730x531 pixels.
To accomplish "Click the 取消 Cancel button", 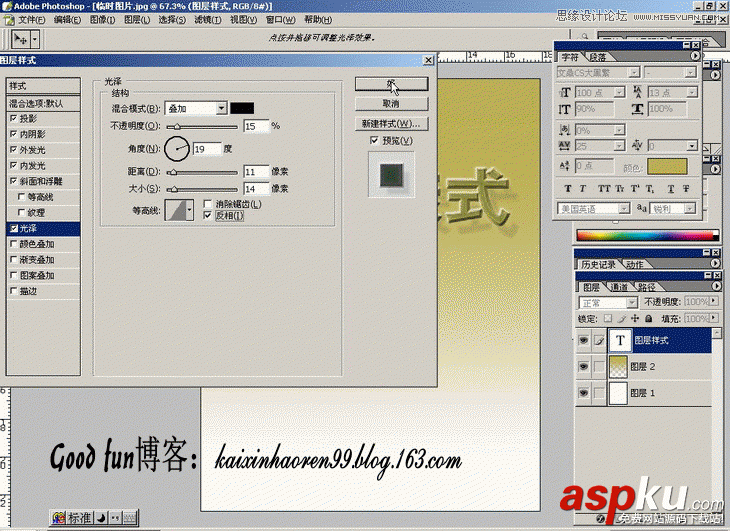I will pos(391,104).
